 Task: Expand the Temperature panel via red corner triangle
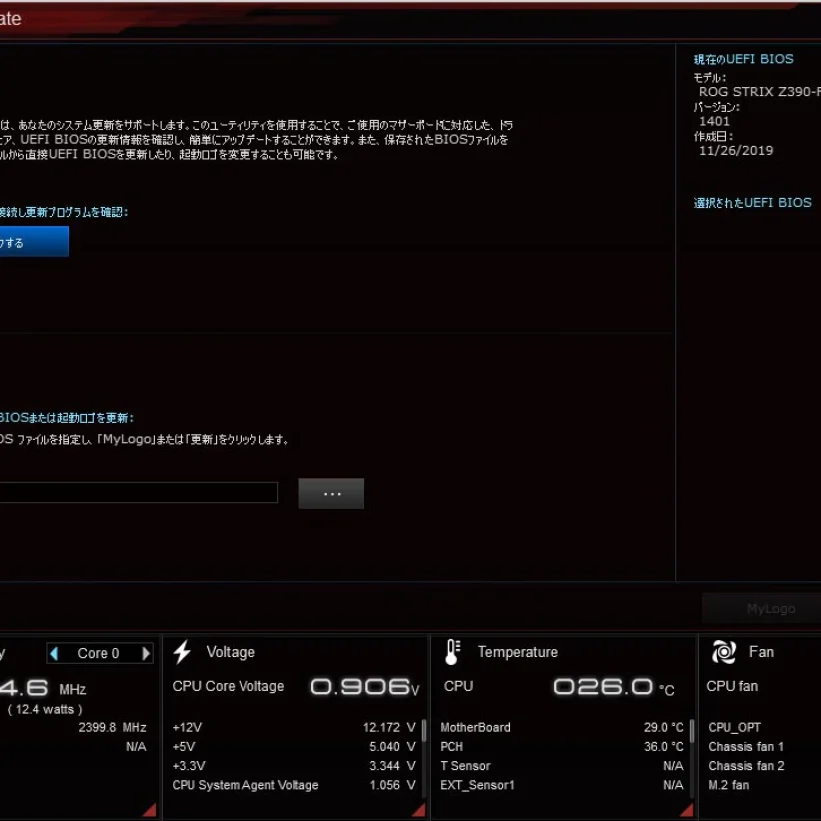click(687, 810)
